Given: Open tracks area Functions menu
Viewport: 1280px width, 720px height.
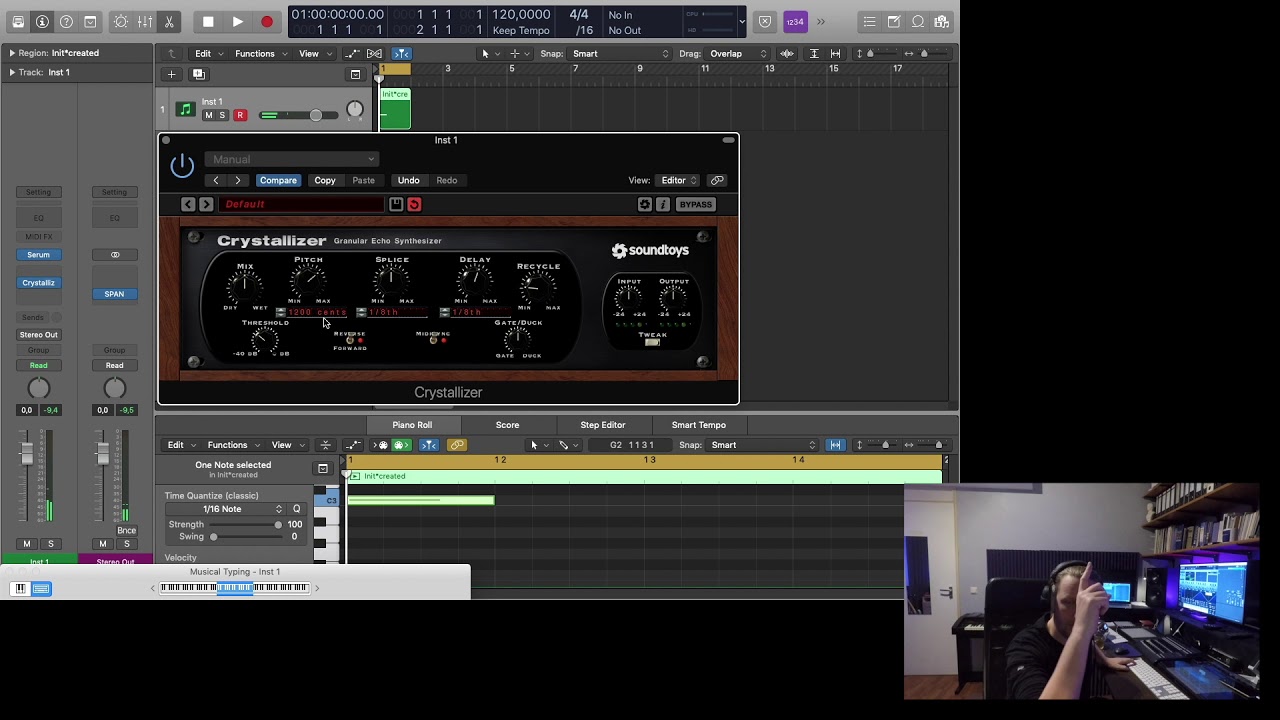Looking at the screenshot, I should [260, 54].
